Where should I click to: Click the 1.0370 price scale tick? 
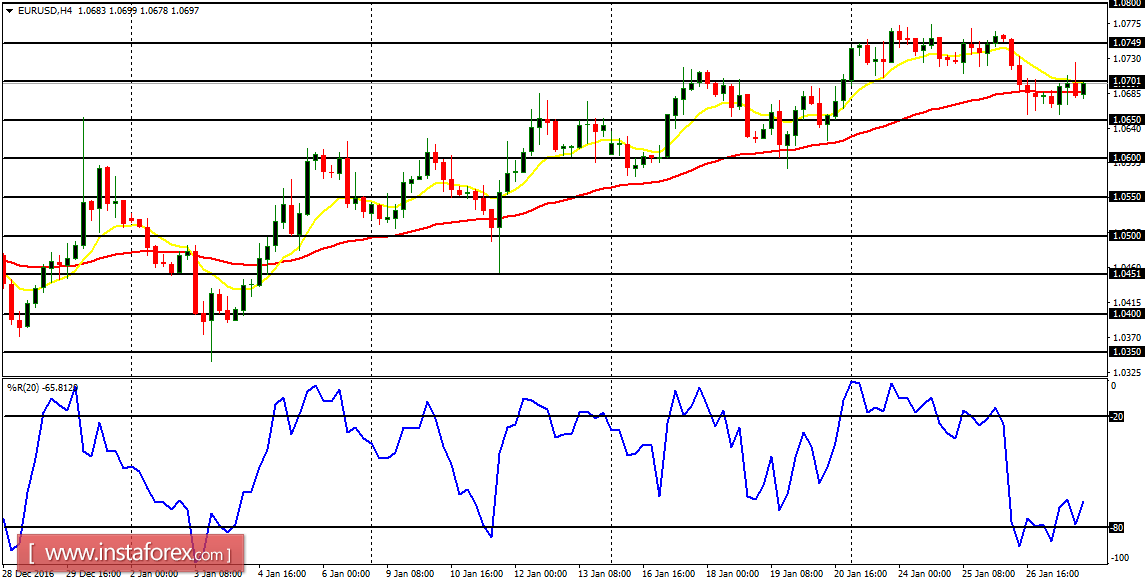point(1127,337)
